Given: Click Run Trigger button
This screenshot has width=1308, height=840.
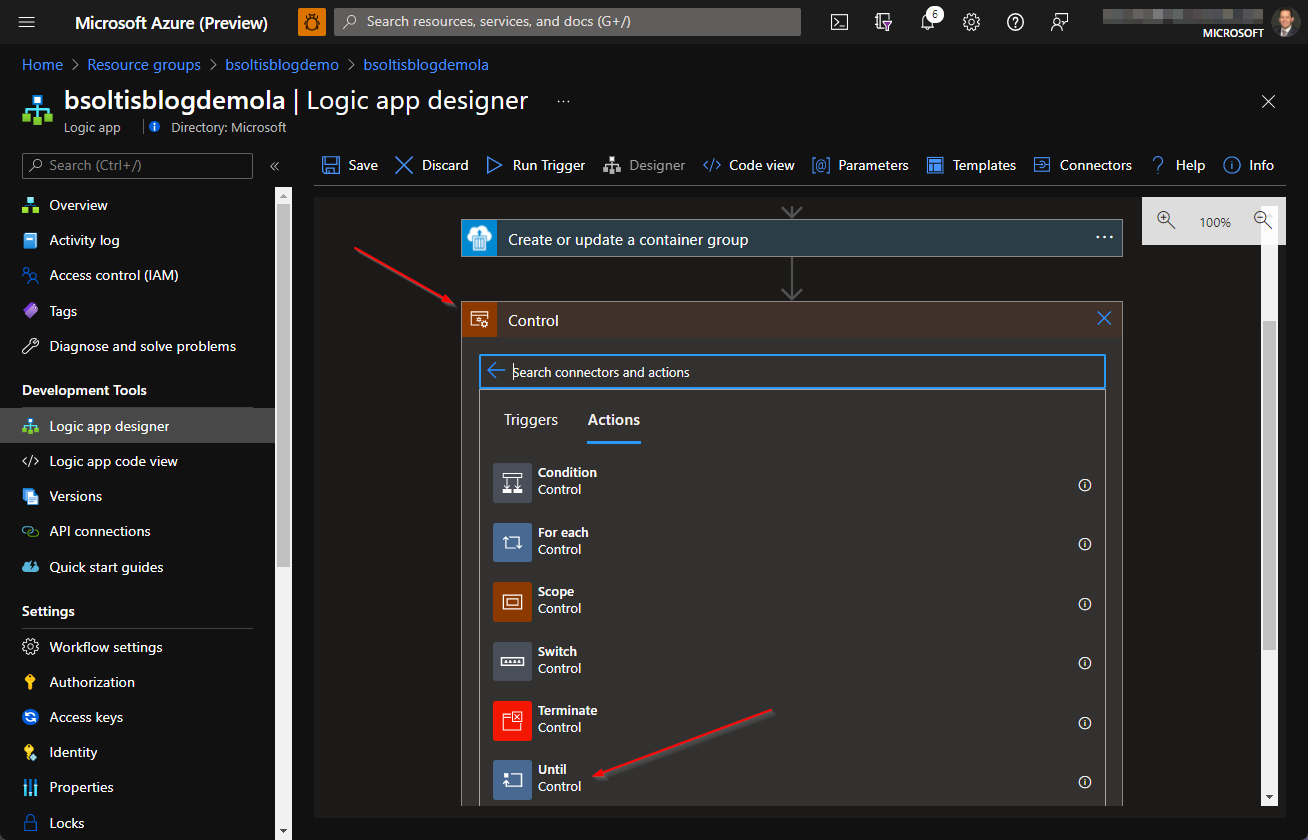Looking at the screenshot, I should [x=536, y=165].
